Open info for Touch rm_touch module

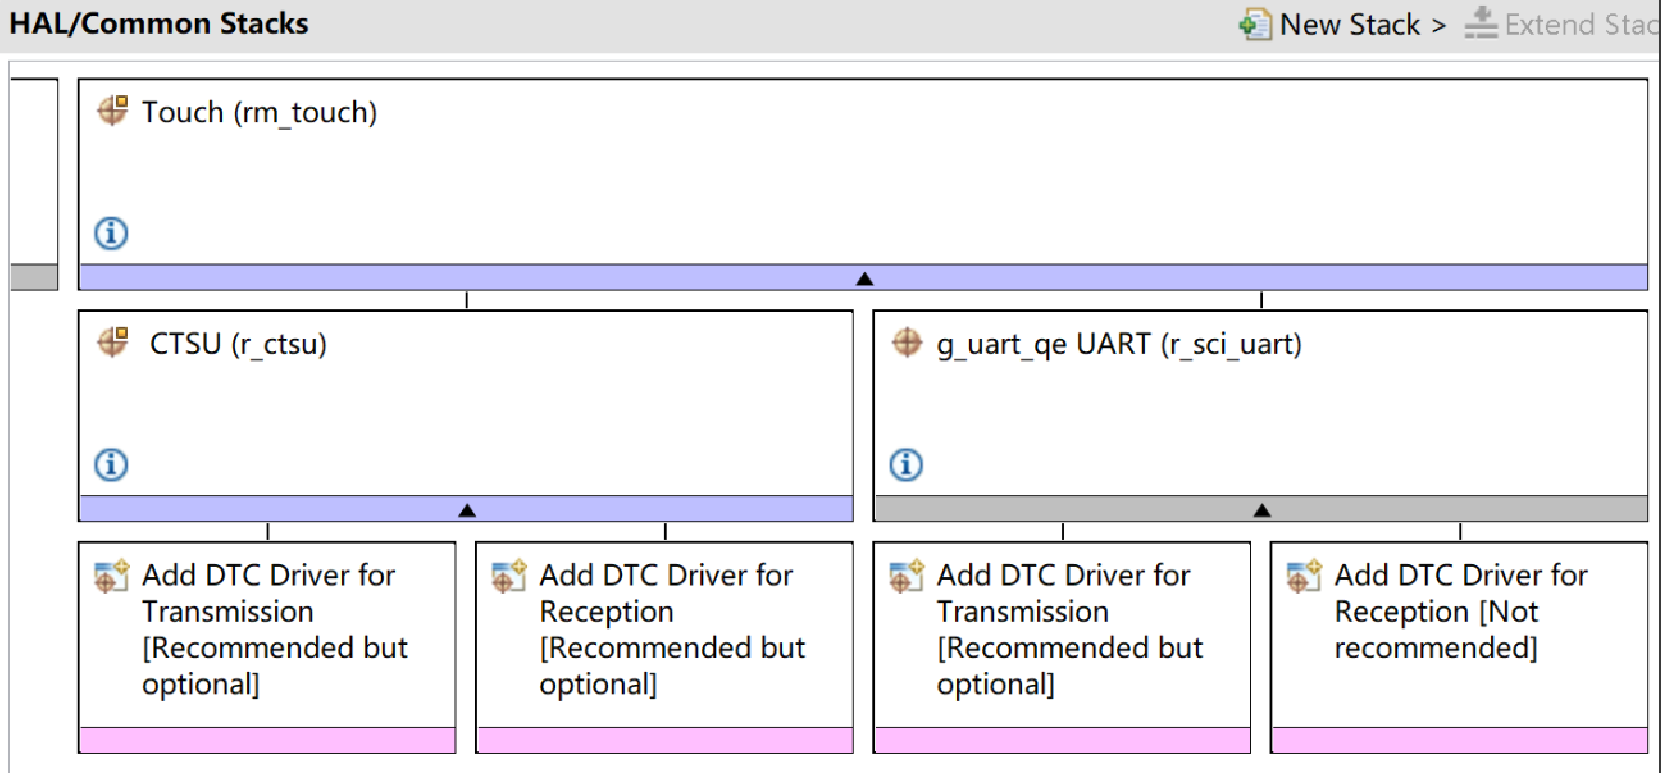point(111,233)
